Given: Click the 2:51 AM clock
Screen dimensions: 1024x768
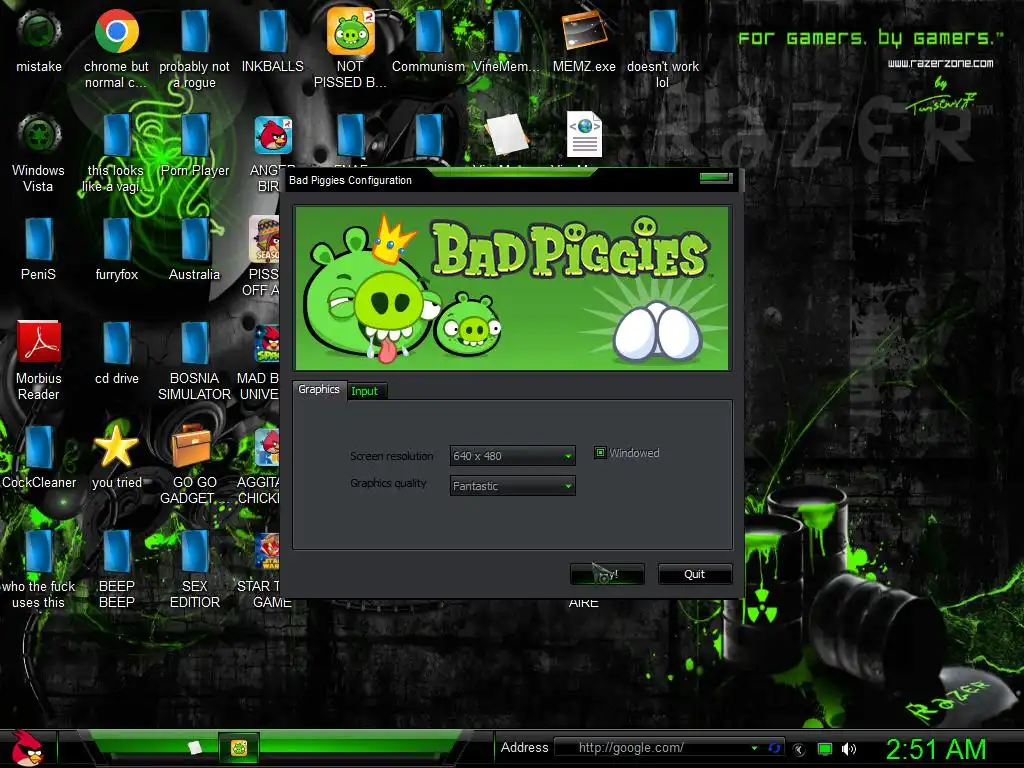Looking at the screenshot, I should (x=935, y=749).
